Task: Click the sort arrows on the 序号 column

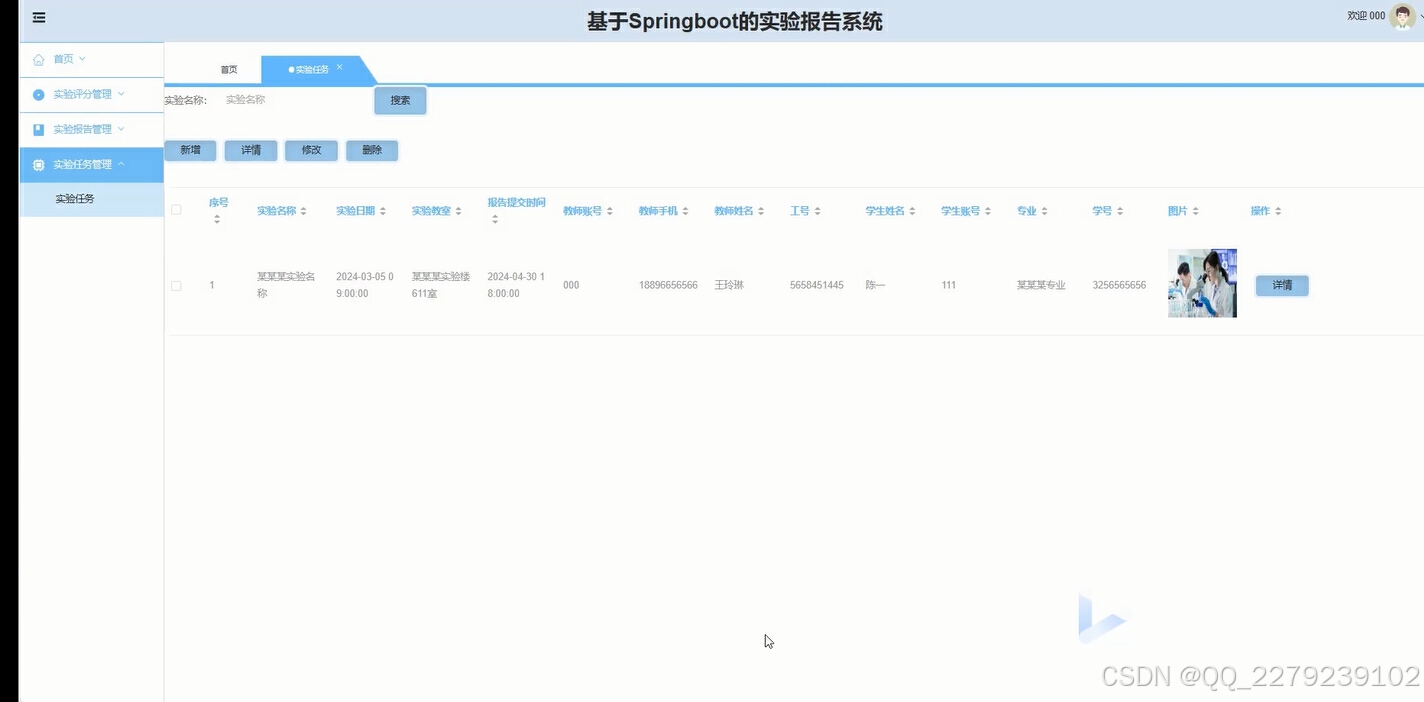Action: pyautogui.click(x=218, y=218)
